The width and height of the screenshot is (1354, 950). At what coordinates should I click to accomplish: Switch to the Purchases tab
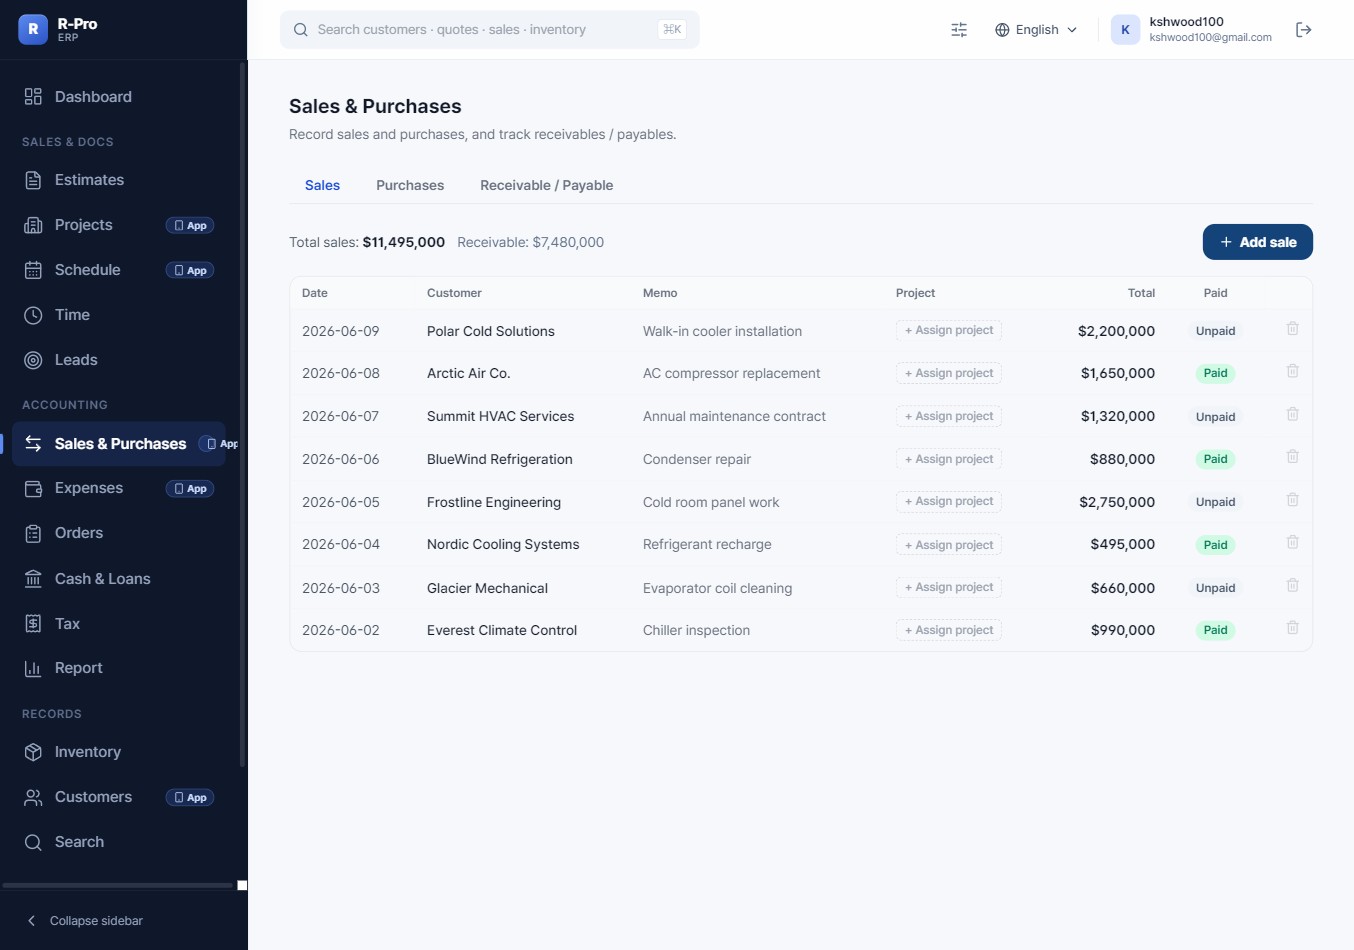[x=410, y=185]
